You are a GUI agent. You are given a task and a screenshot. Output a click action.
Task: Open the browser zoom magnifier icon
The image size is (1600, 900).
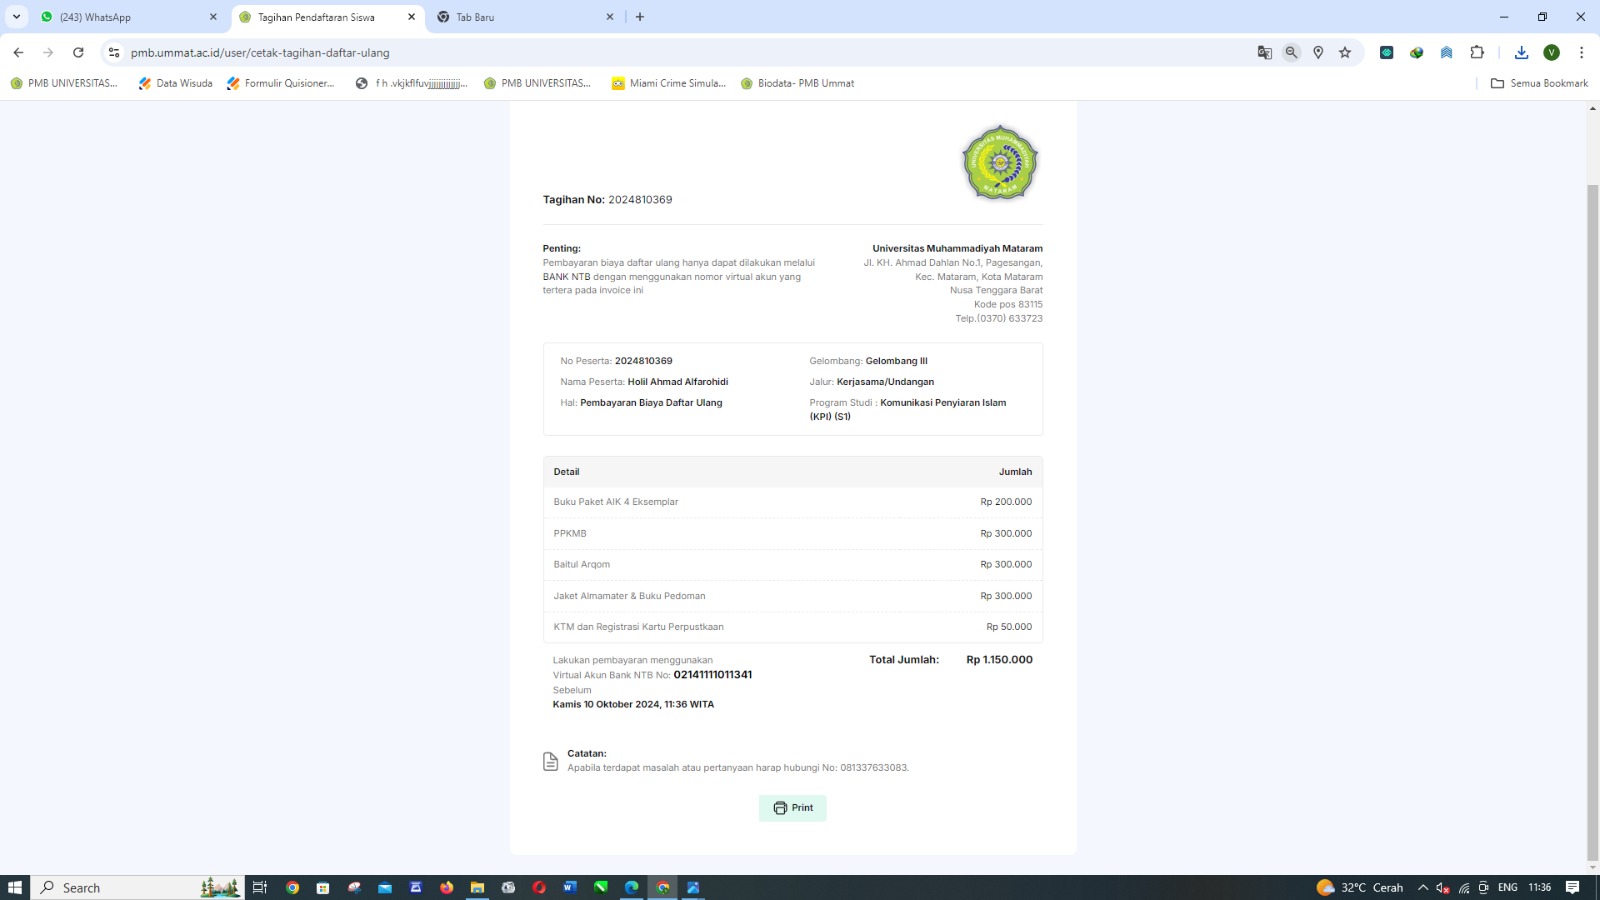[x=1291, y=53]
